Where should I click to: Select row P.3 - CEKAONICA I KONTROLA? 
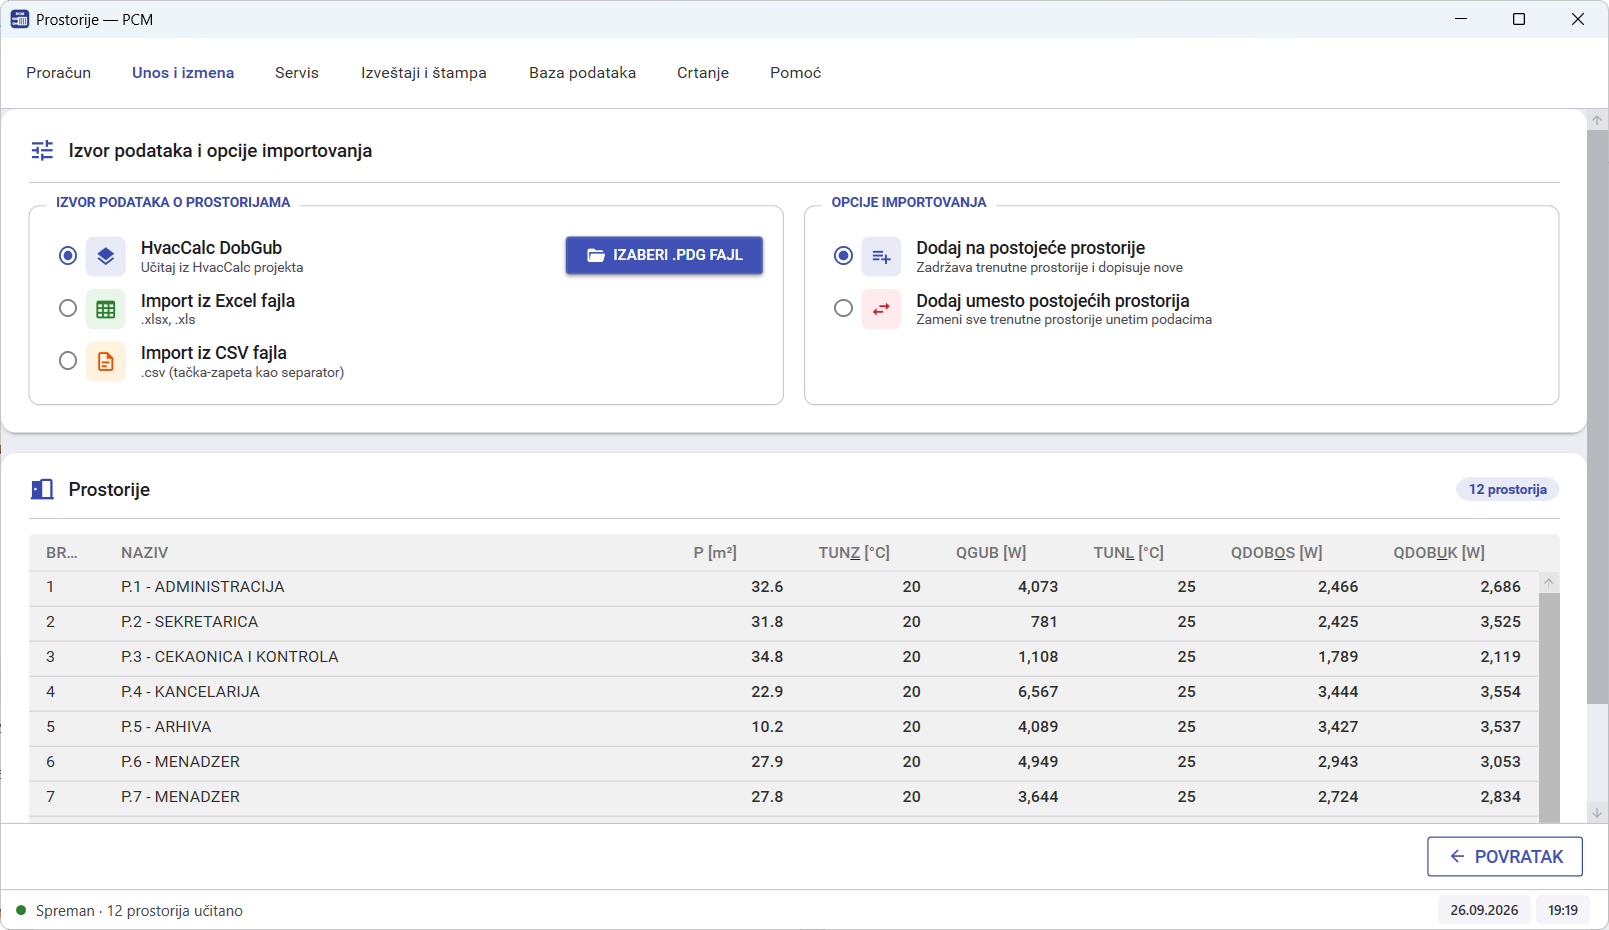click(784, 658)
